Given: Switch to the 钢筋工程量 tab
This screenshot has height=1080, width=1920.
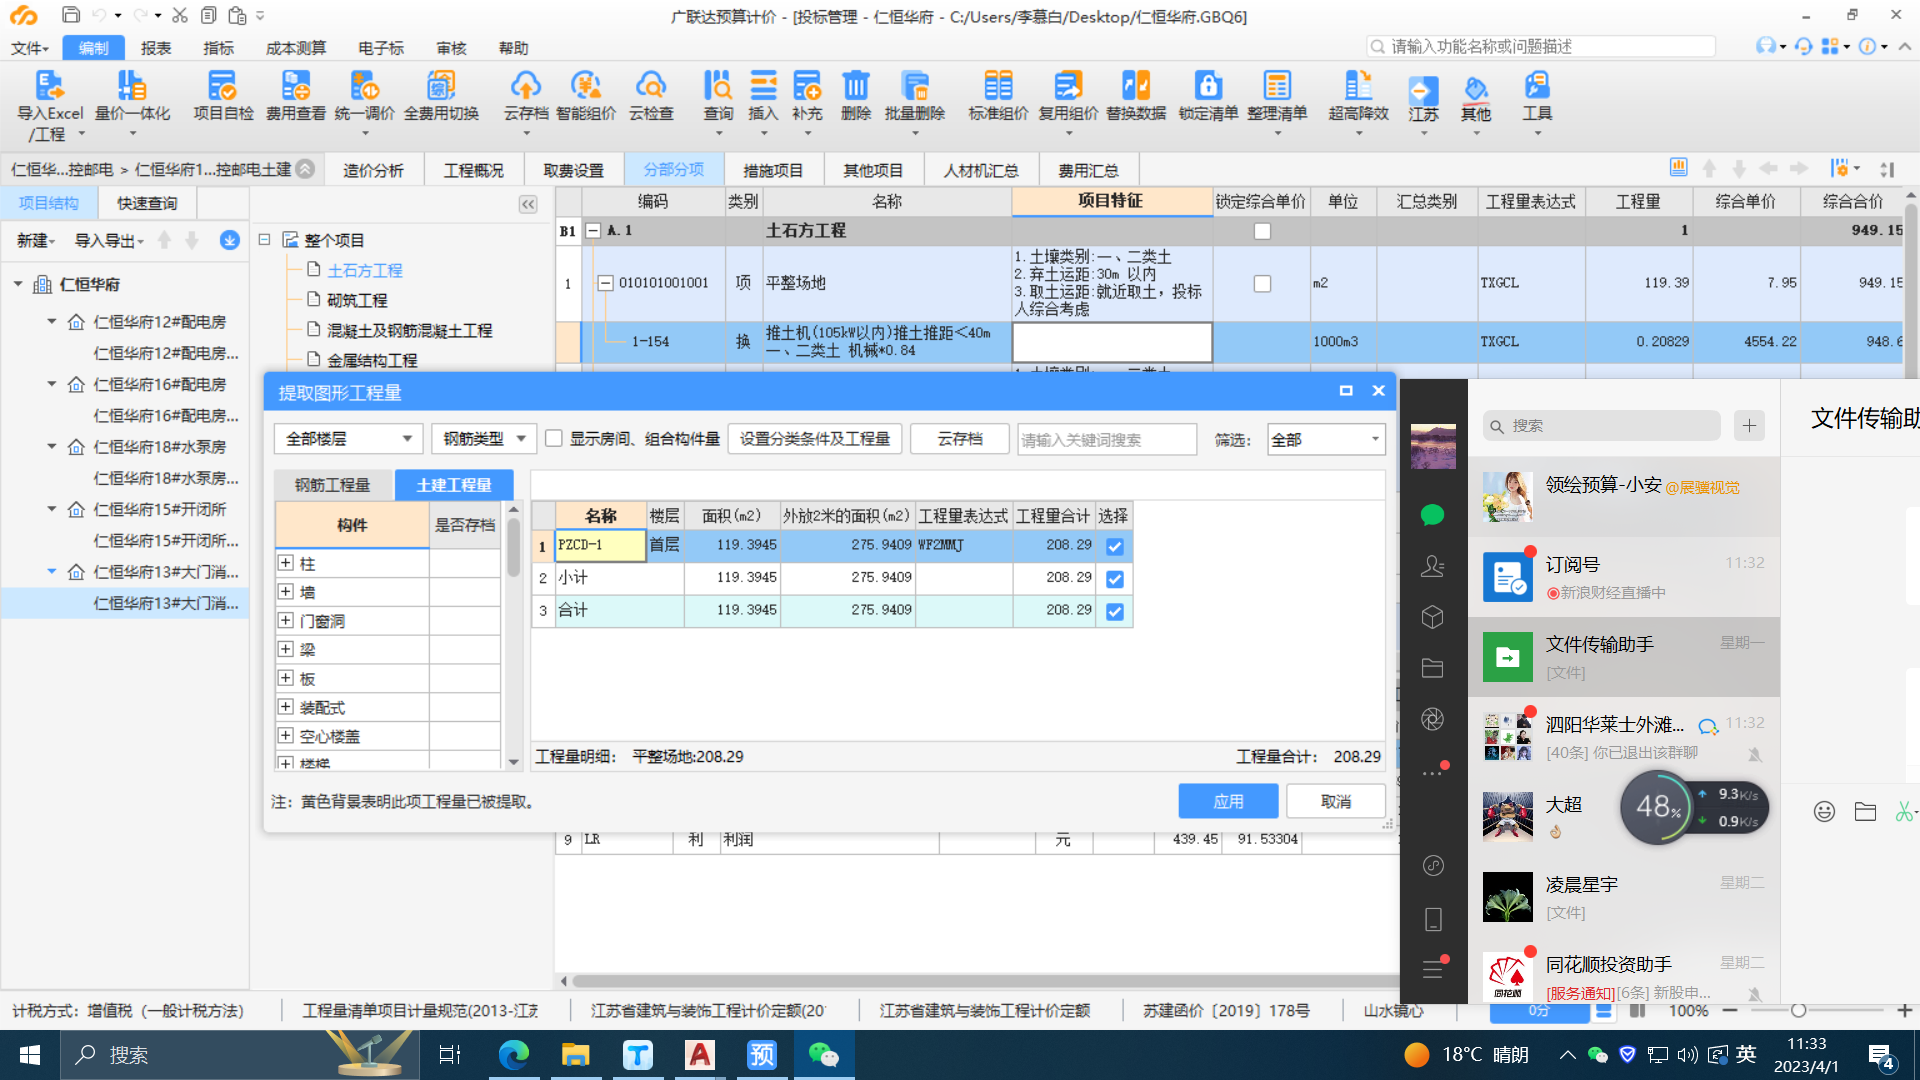Looking at the screenshot, I should pos(332,485).
